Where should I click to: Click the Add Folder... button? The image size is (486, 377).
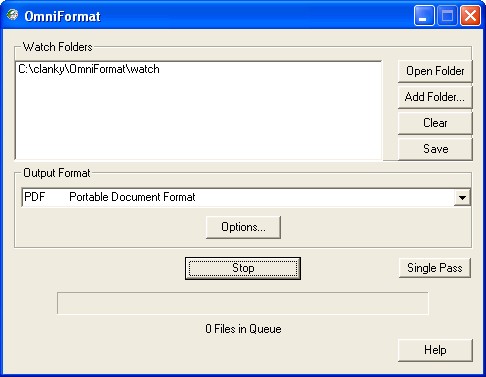pos(435,97)
